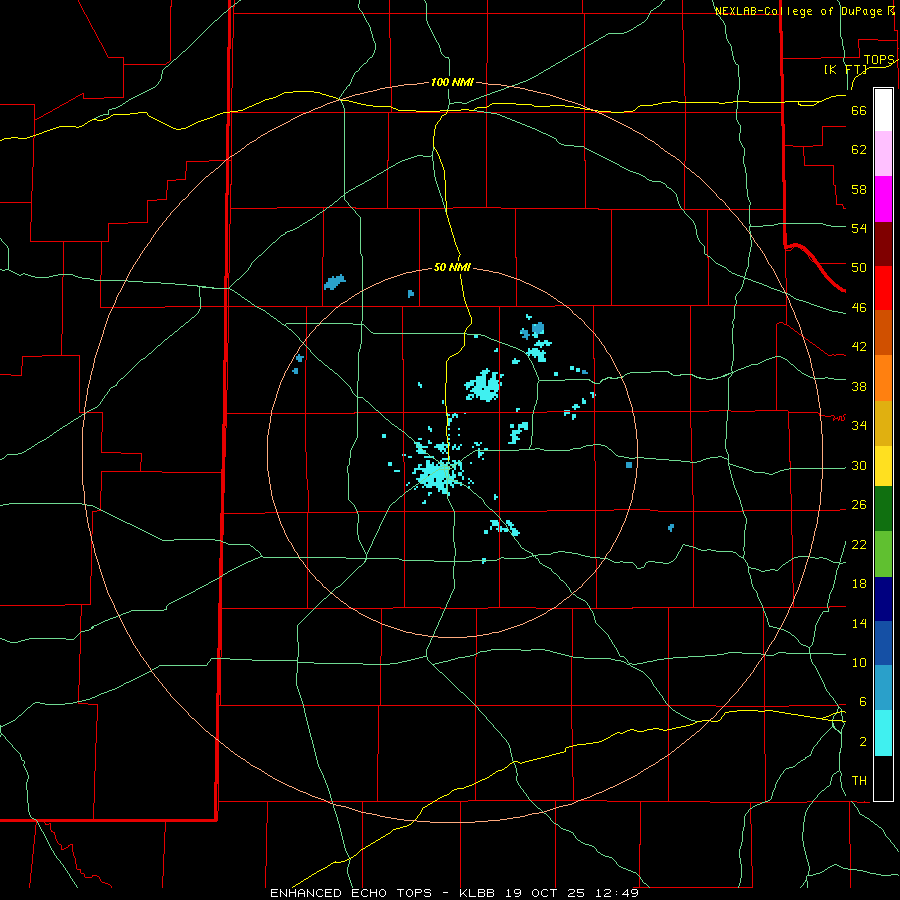The height and width of the screenshot is (900, 900).
Task: Click the 34 scale label
Action: [x=859, y=425]
